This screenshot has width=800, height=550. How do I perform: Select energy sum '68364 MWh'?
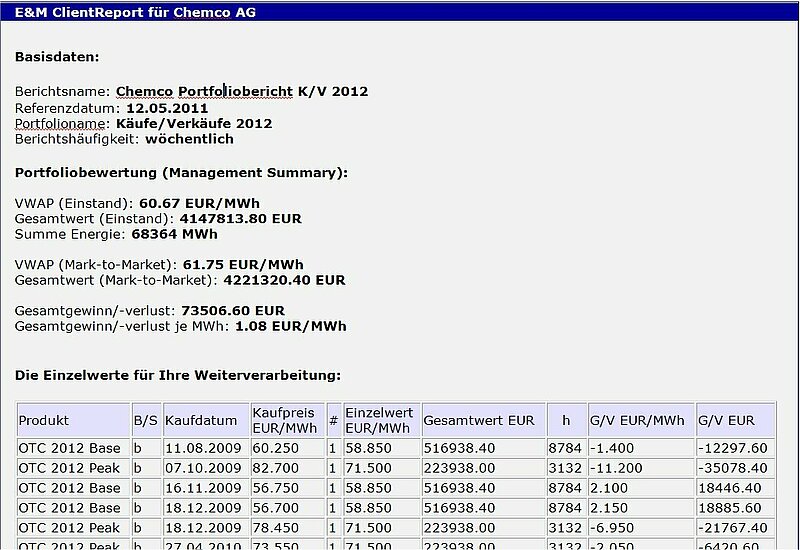point(174,234)
